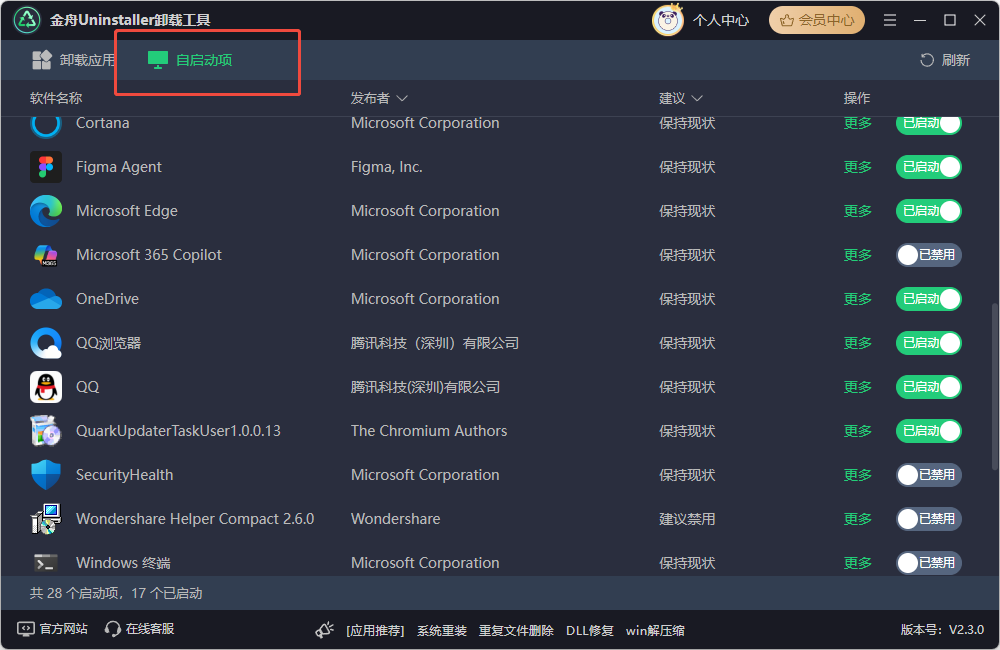This screenshot has width=1000, height=650.
Task: Open win解压缩 recommended tool
Action: [x=655, y=631]
